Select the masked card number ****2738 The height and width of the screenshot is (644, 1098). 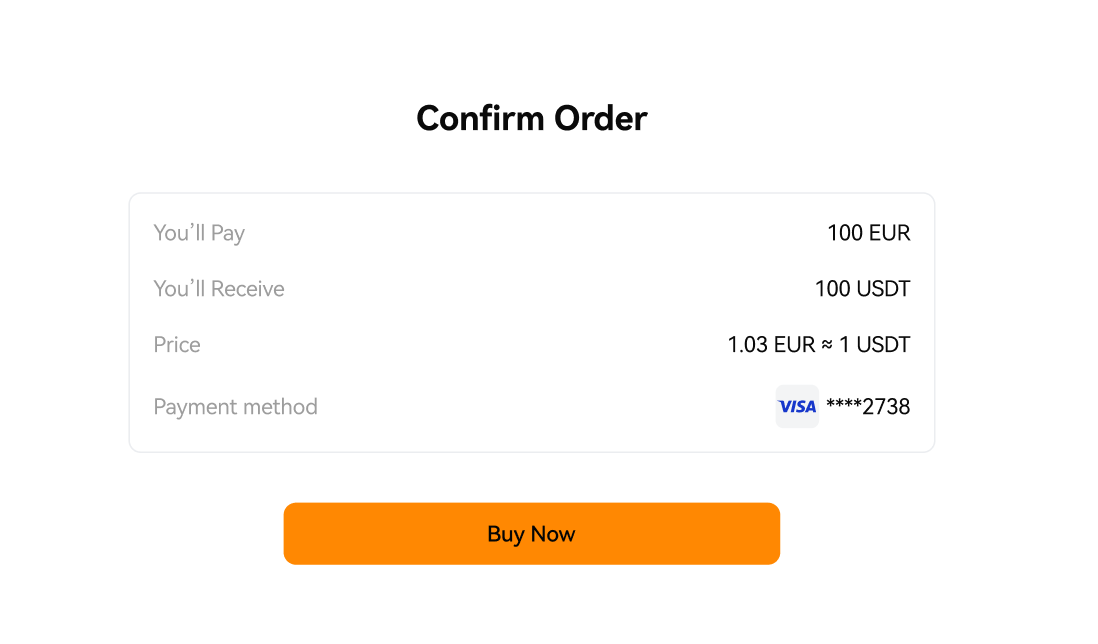[x=868, y=406]
